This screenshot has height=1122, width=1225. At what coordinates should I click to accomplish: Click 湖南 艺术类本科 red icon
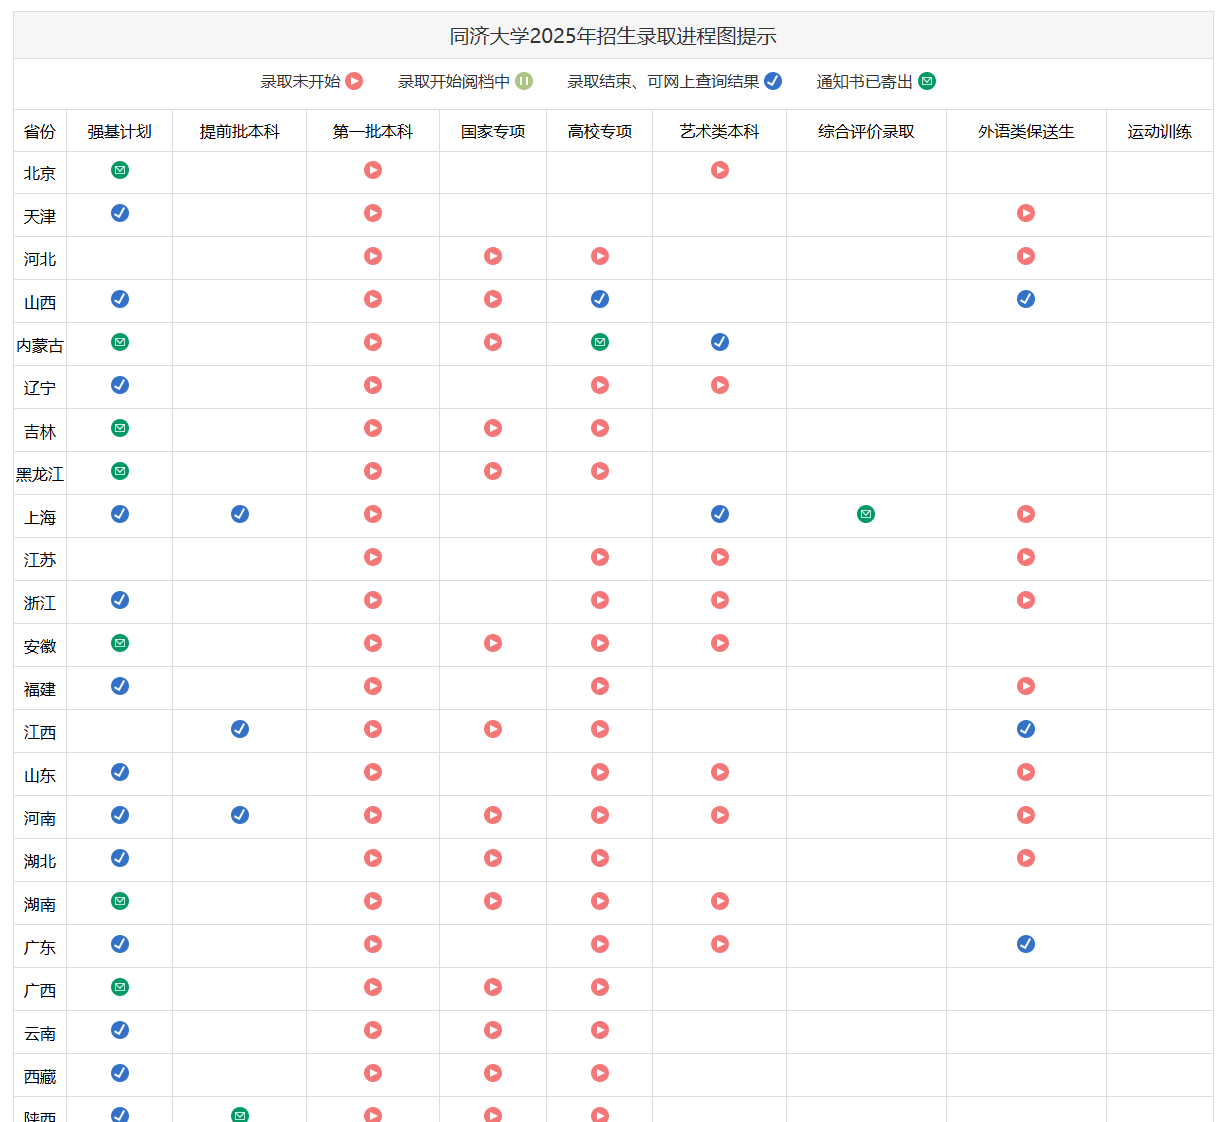[x=720, y=901]
